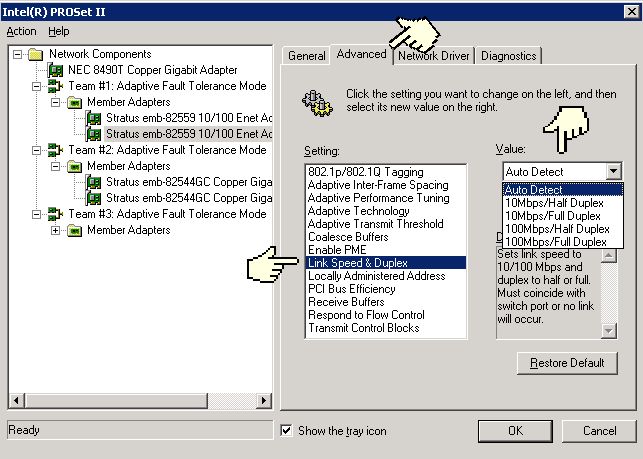Viewport: 643px width, 459px height.
Task: Click the Restore Default button
Action: 567,363
